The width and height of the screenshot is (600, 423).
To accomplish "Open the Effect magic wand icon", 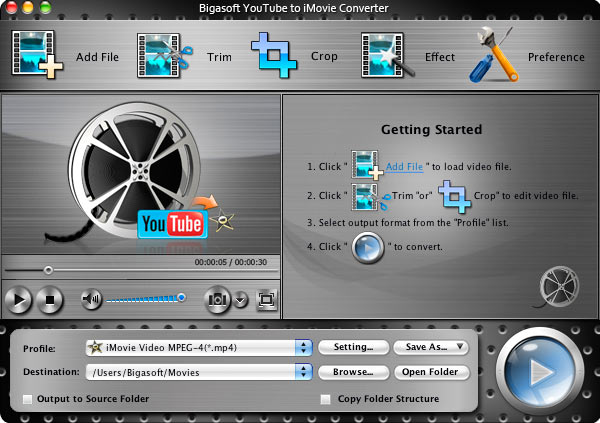I will 387,56.
